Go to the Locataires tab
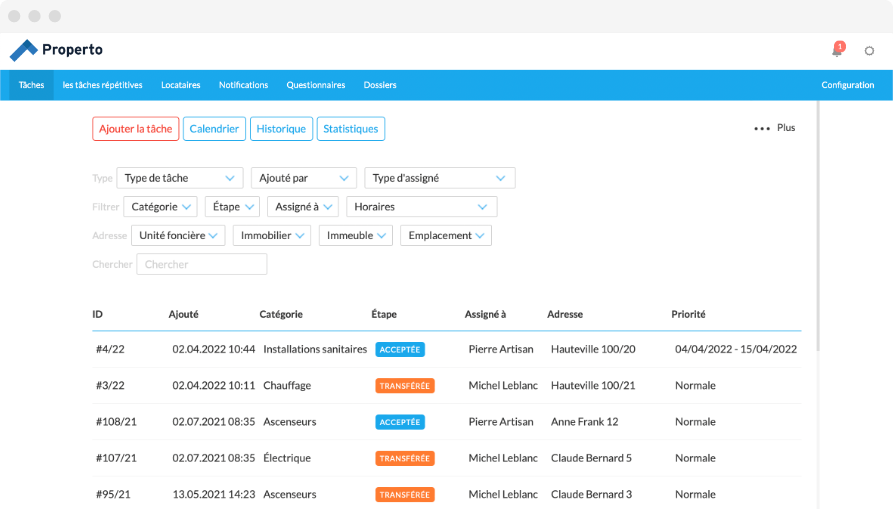The image size is (893, 509). click(x=181, y=85)
